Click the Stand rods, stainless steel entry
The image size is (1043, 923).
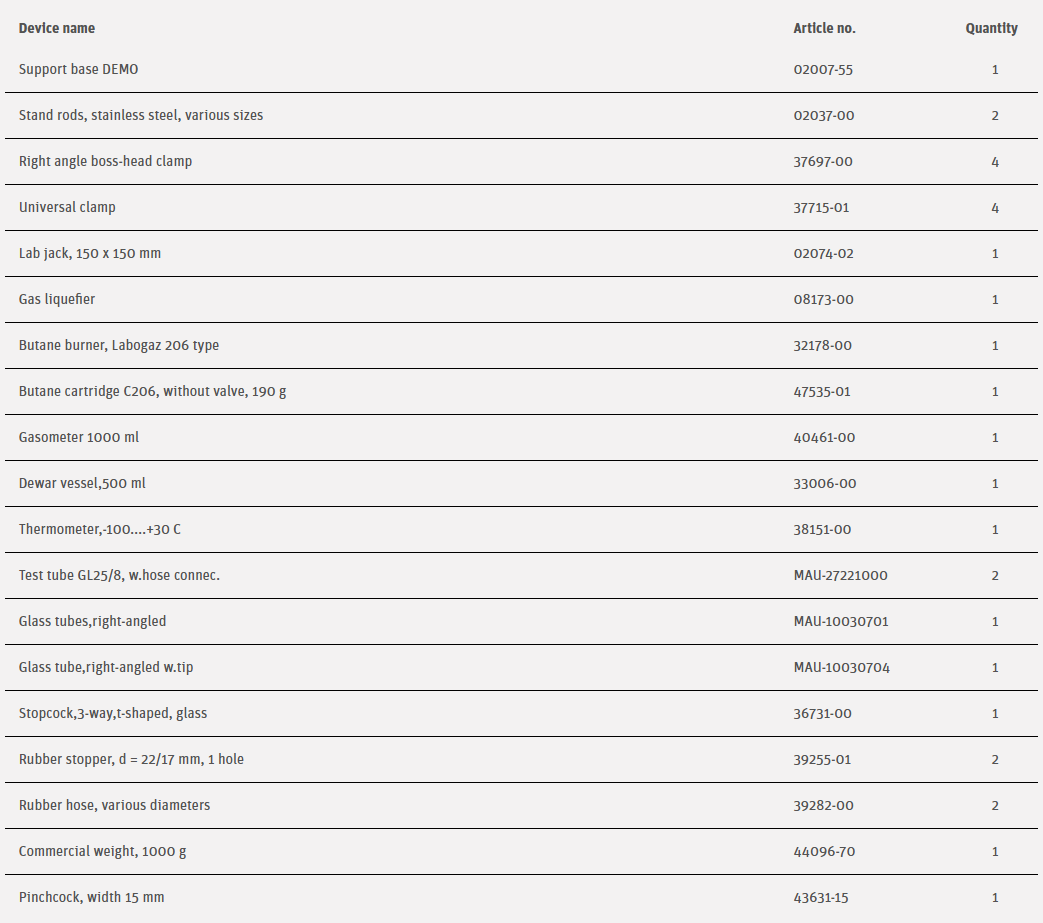[x=141, y=115]
